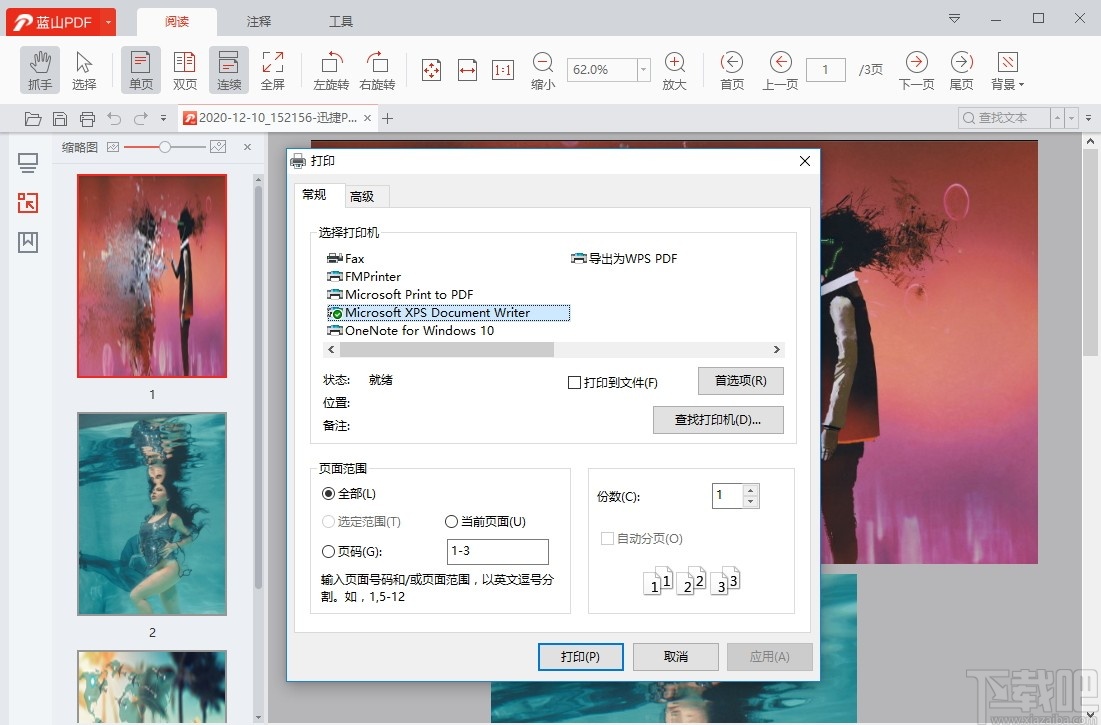Switch to the 高级 tab in the print dialog

pyautogui.click(x=365, y=196)
